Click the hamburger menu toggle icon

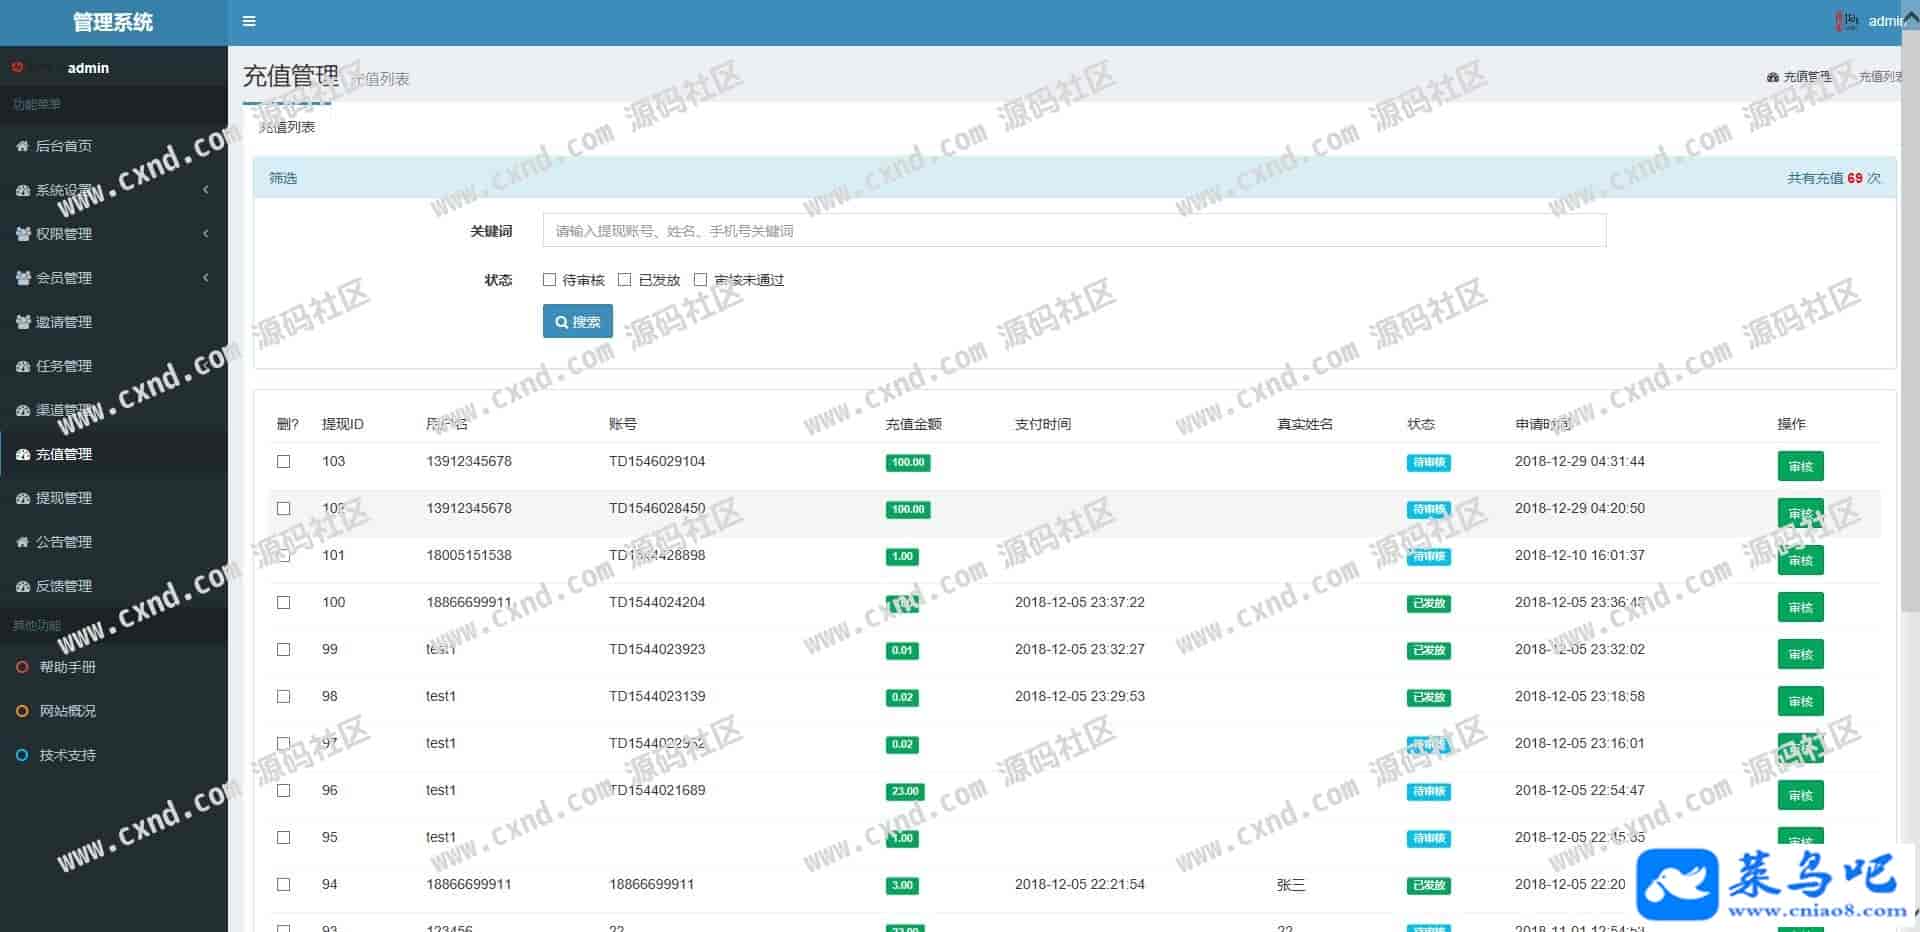[x=249, y=21]
